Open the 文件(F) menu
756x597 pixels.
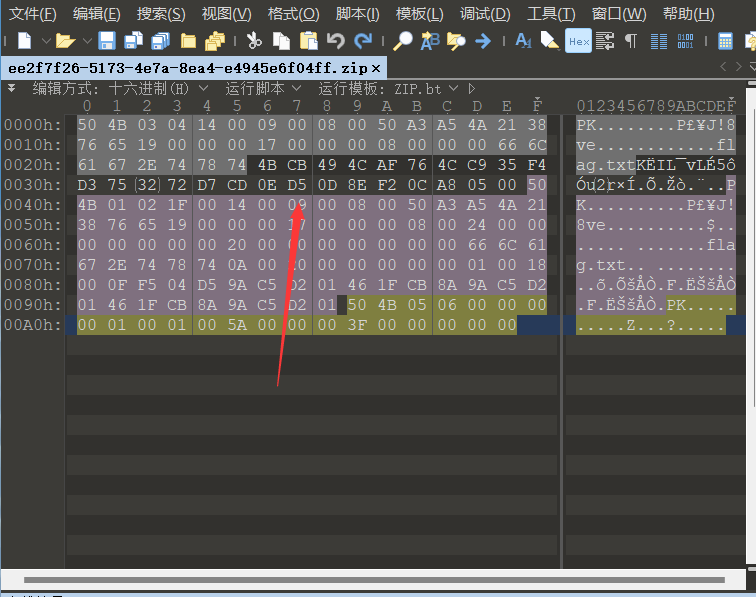[x=32, y=14]
